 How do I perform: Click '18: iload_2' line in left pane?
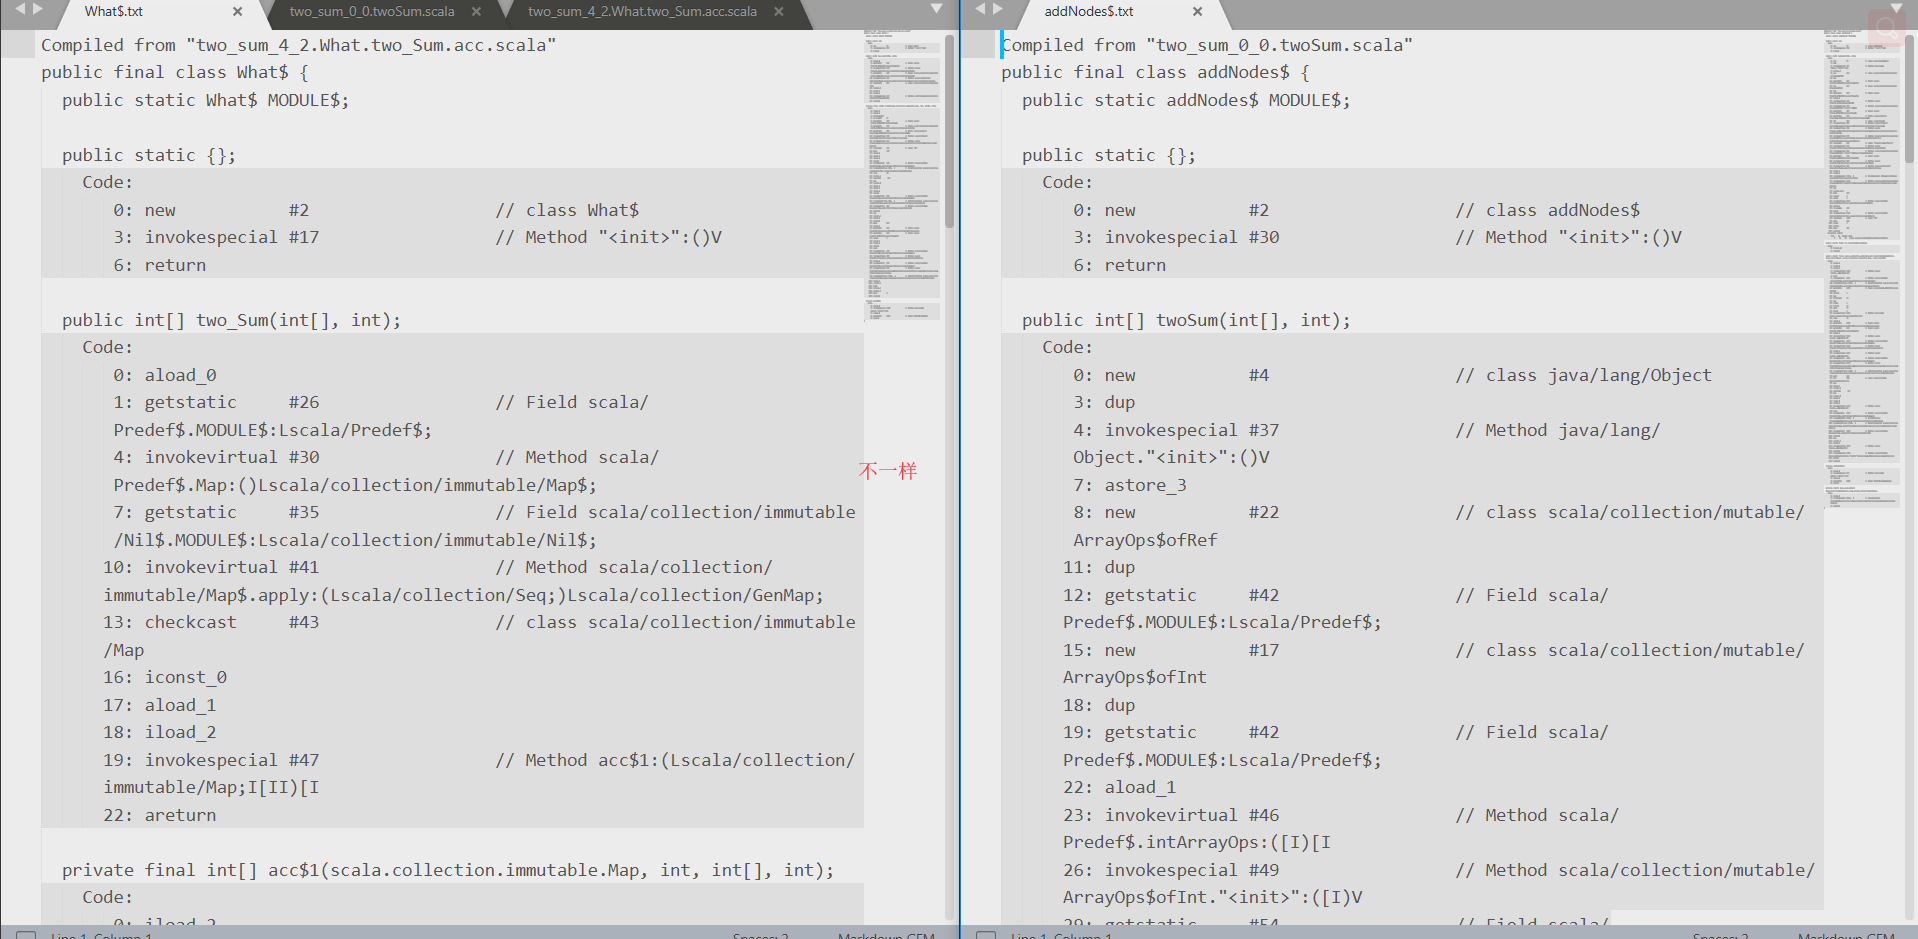point(160,732)
